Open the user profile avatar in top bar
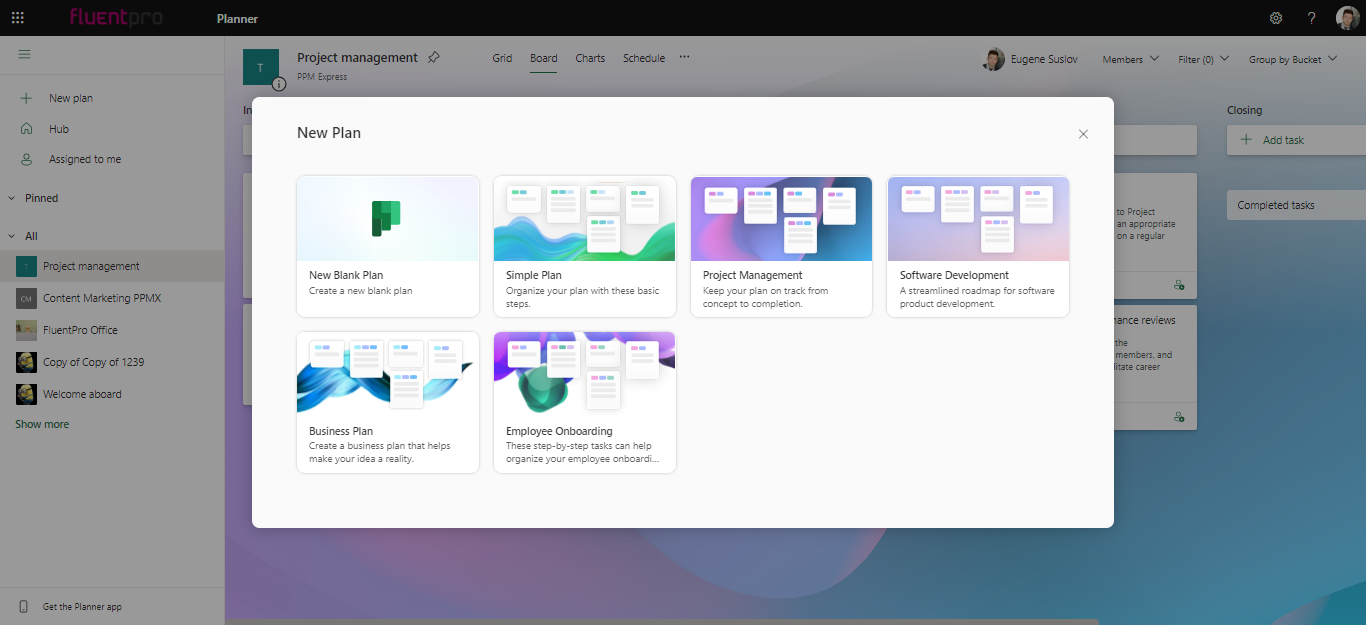The width and height of the screenshot is (1366, 625). [x=1347, y=18]
